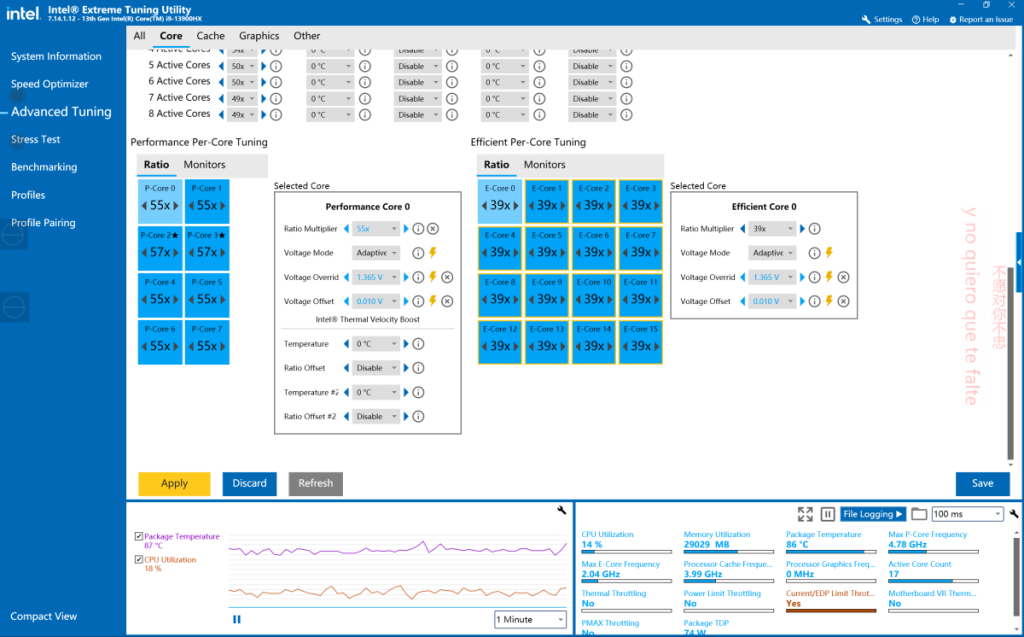Save the current tuning profile
1024x637 pixels.
982,483
